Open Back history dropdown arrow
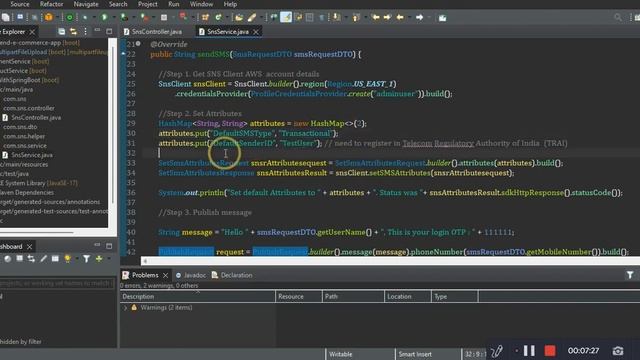The height and width of the screenshot is (360, 640). coord(409,18)
